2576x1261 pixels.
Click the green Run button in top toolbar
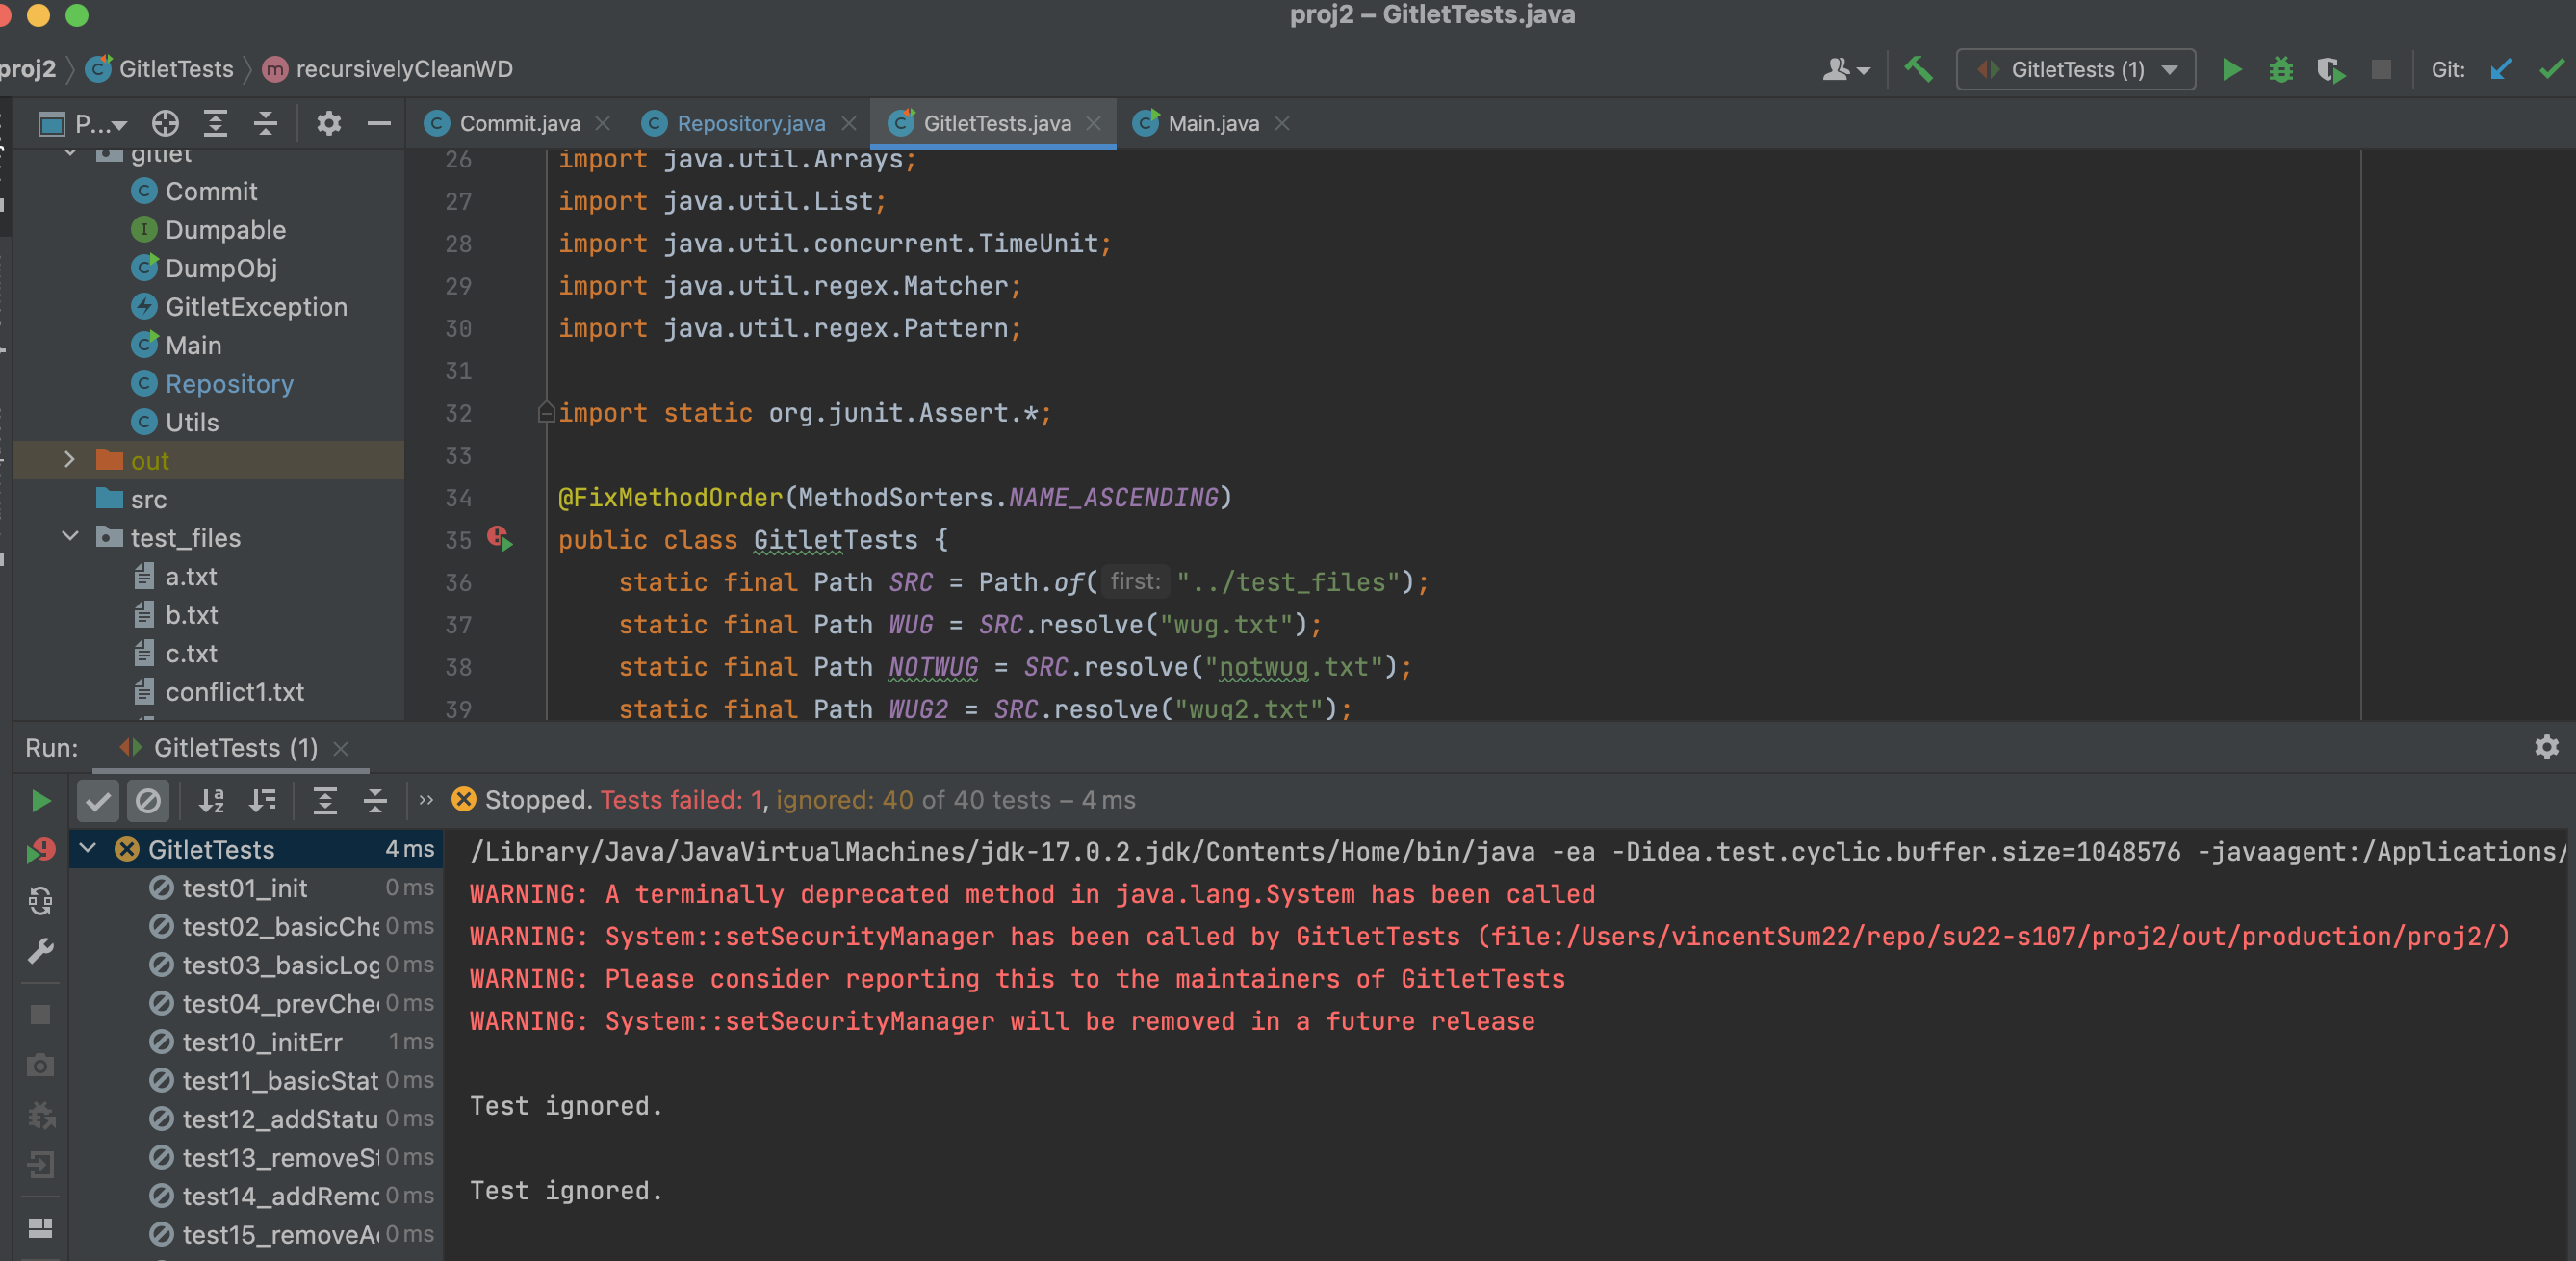[2231, 70]
